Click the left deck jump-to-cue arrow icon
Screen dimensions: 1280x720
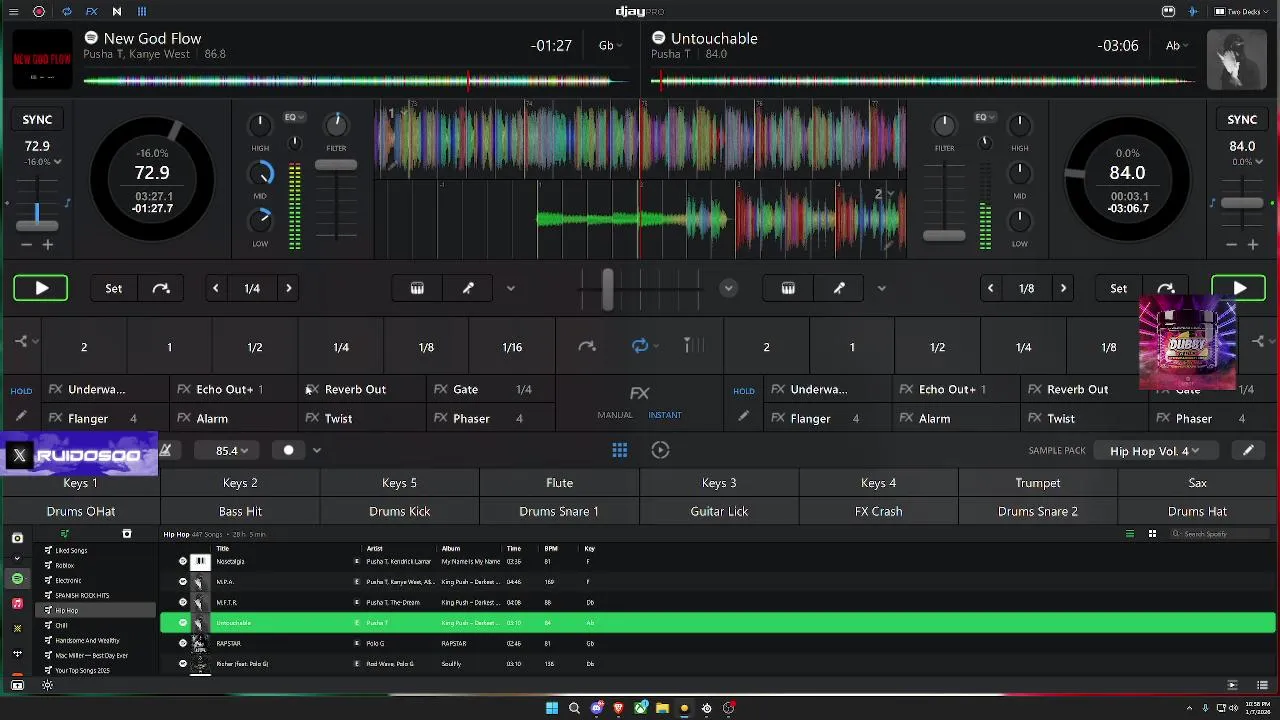[x=161, y=288]
